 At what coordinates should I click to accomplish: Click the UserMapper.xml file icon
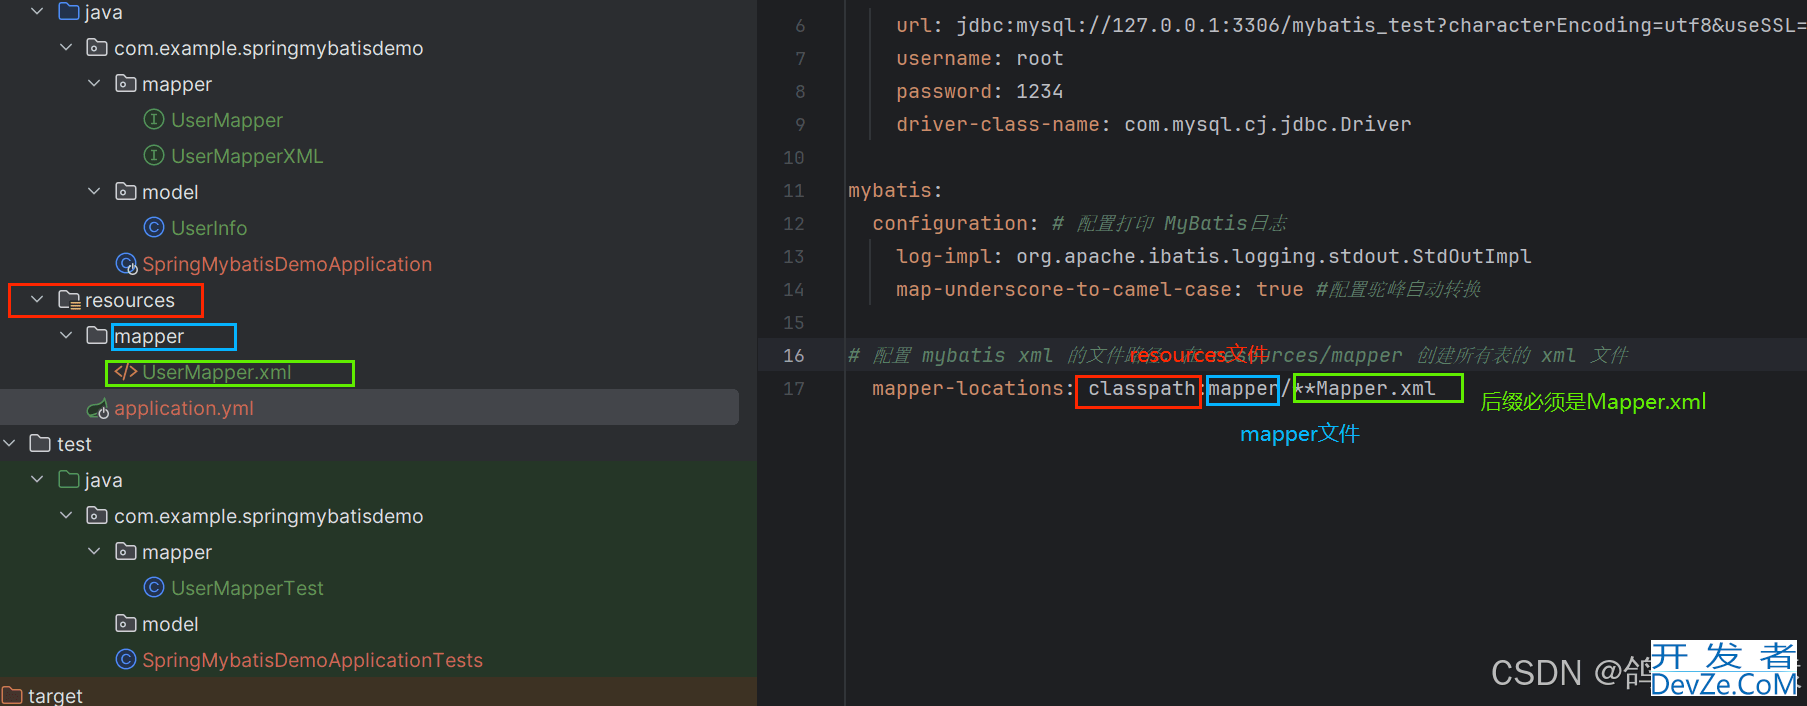coord(125,372)
